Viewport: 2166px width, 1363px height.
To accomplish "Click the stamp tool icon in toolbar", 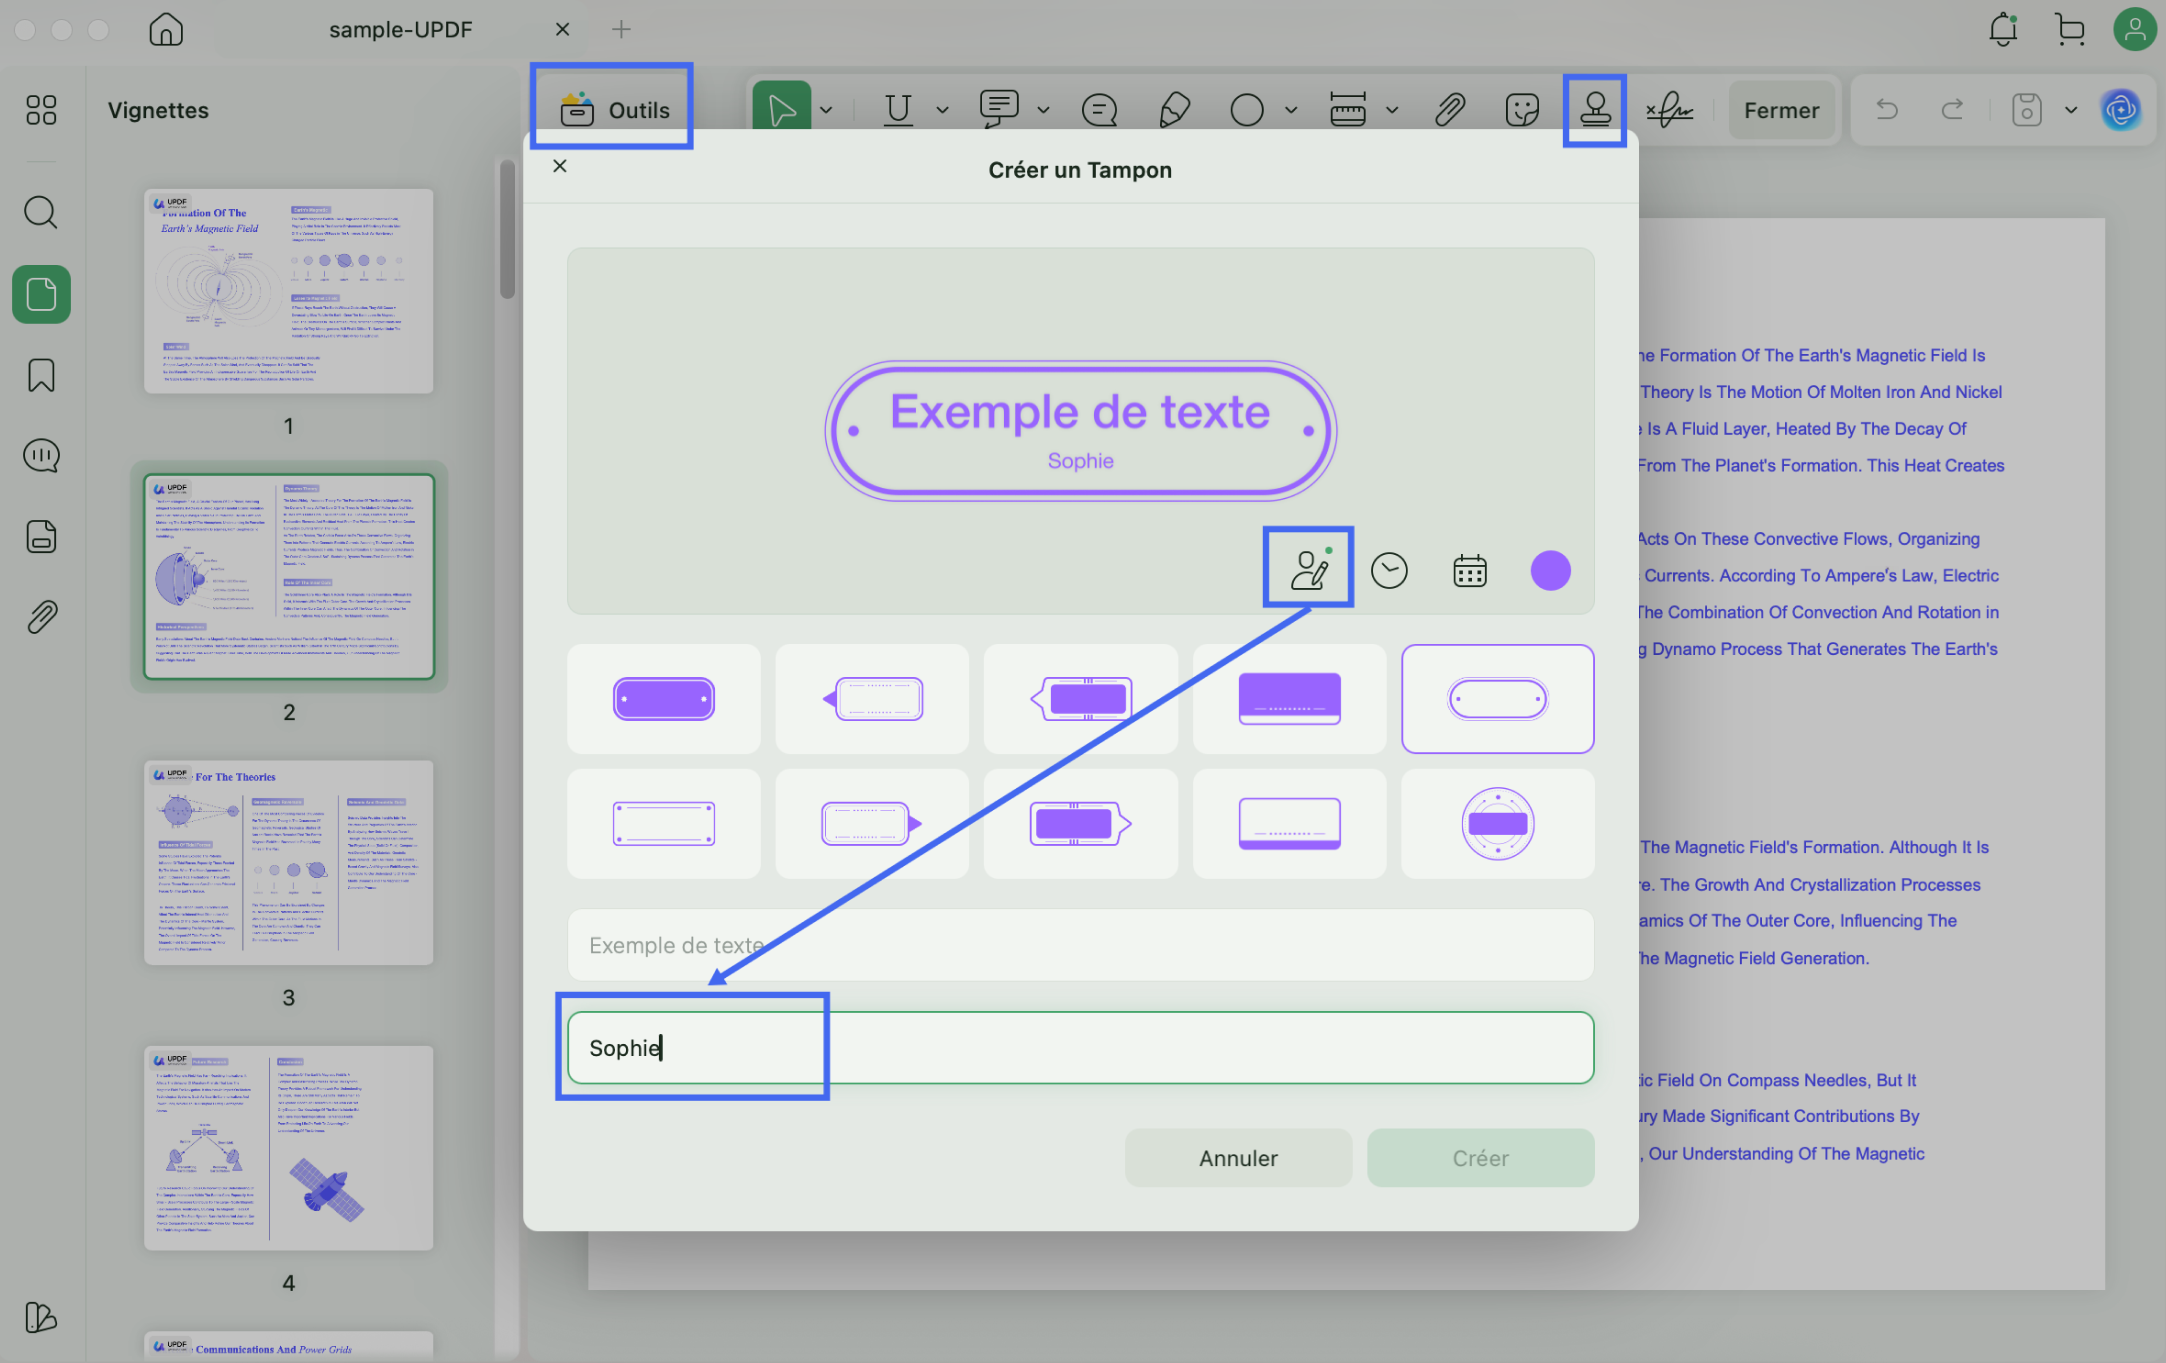I will (x=1594, y=109).
